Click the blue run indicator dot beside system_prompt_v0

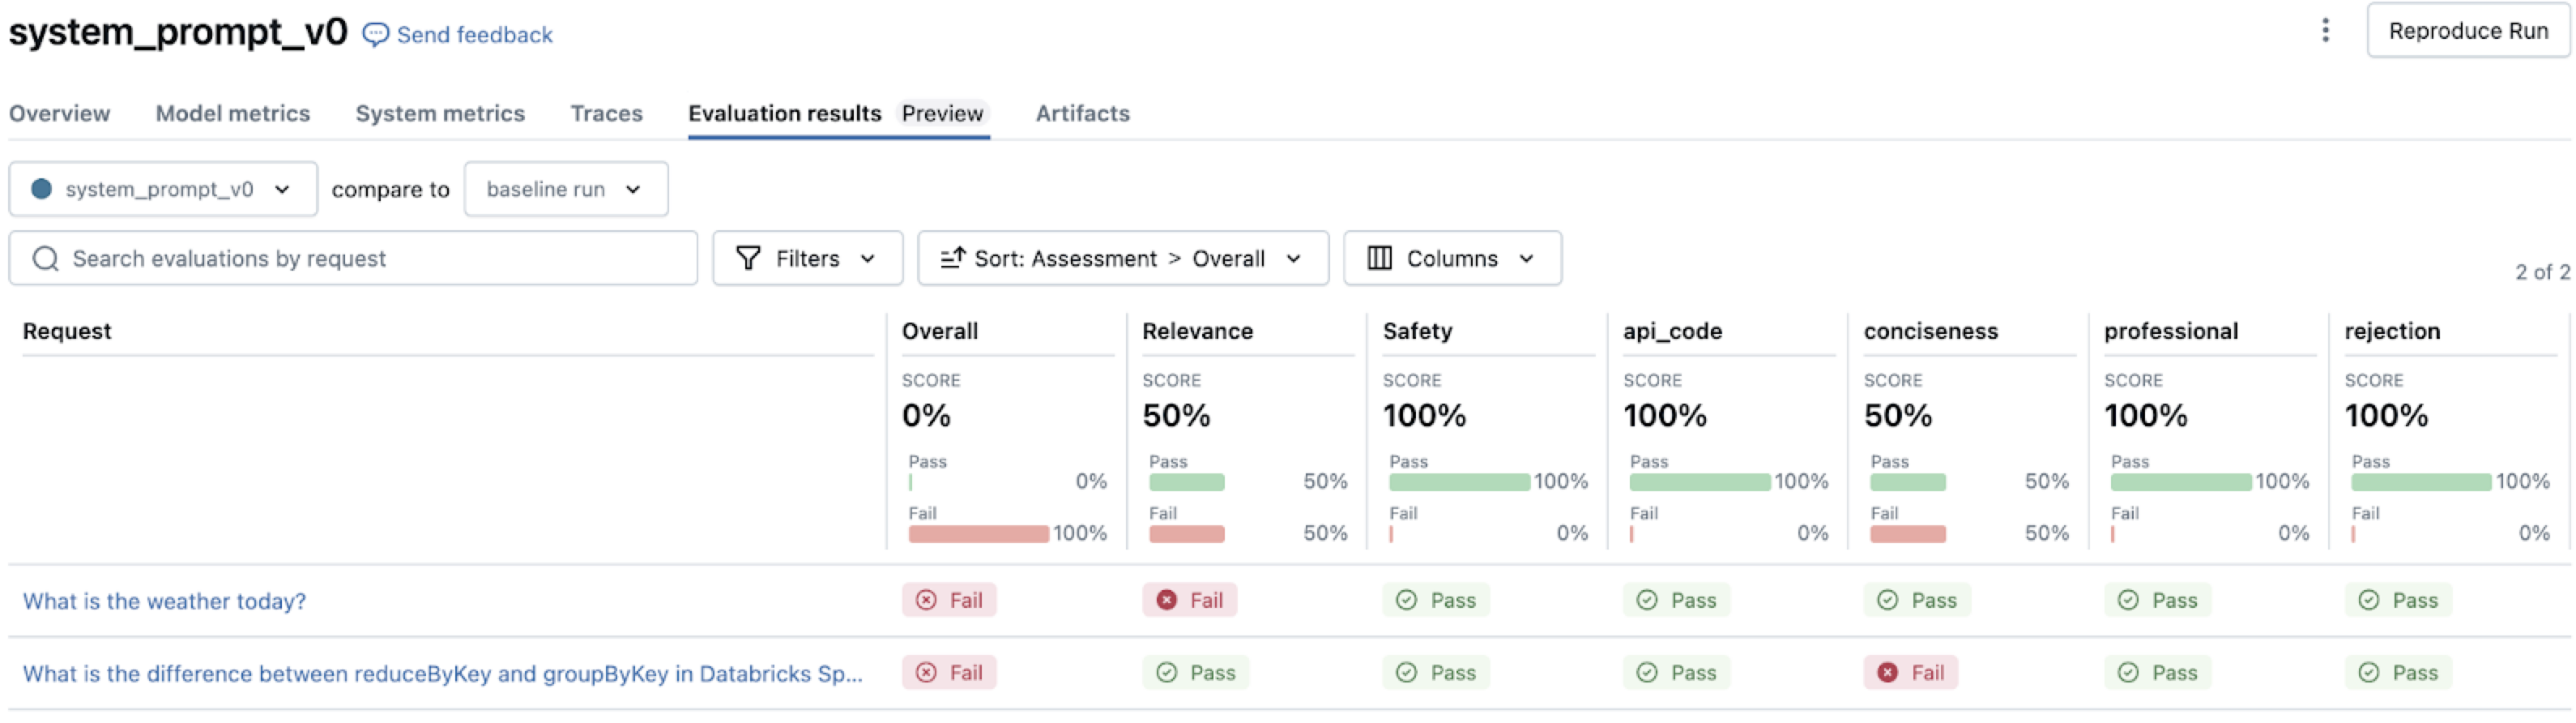pyautogui.click(x=41, y=189)
